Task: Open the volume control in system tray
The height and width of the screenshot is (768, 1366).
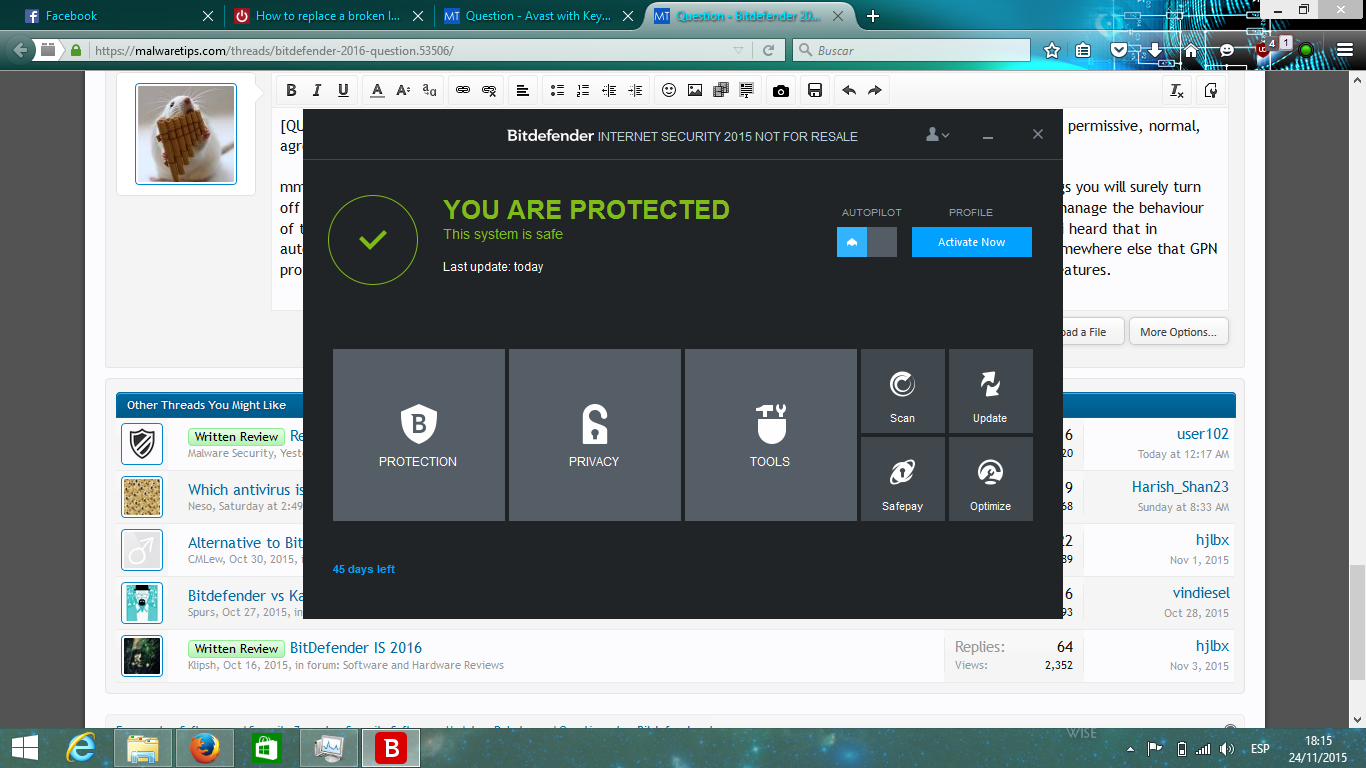Action: point(1226,748)
